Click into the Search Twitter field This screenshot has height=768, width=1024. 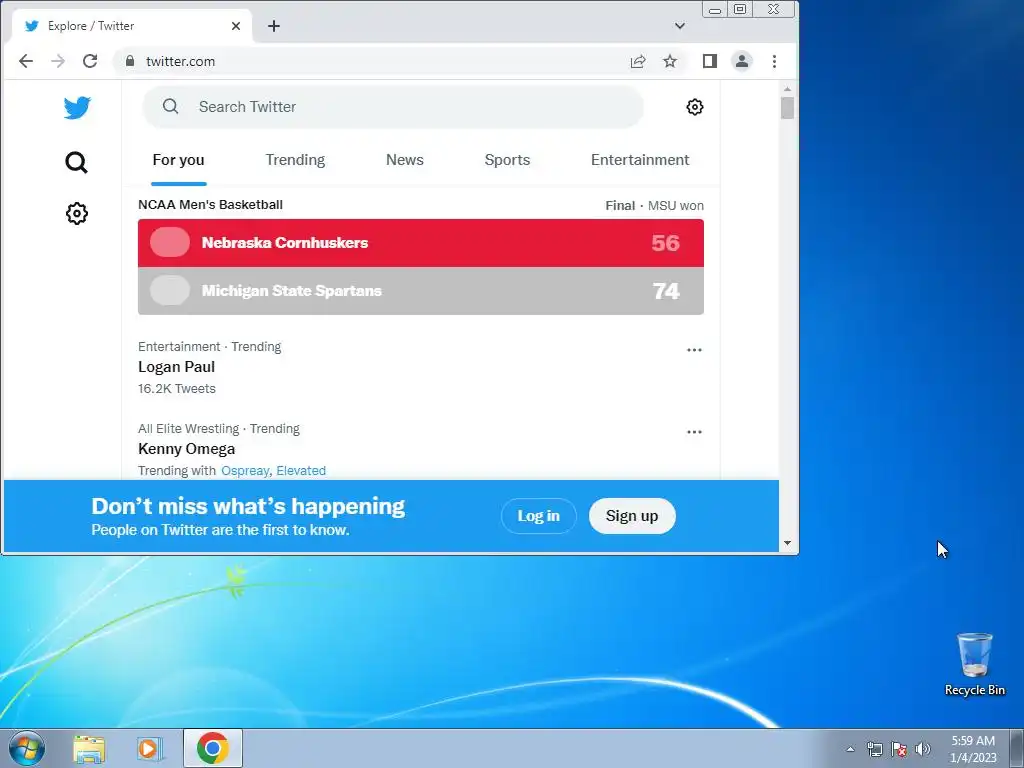pos(393,107)
